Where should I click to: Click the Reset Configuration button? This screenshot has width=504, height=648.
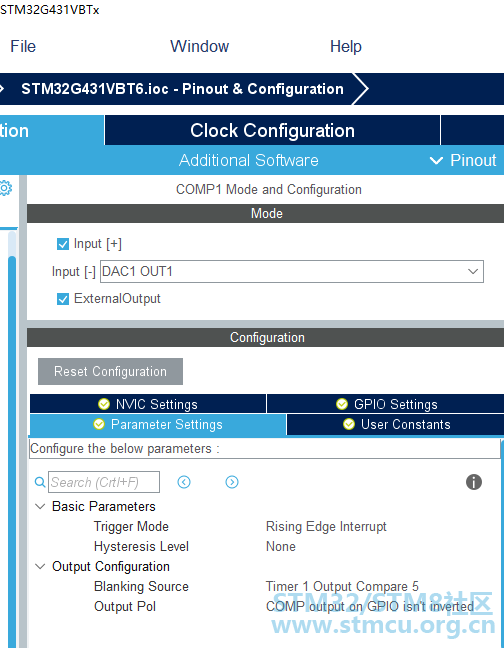pyautogui.click(x=110, y=372)
